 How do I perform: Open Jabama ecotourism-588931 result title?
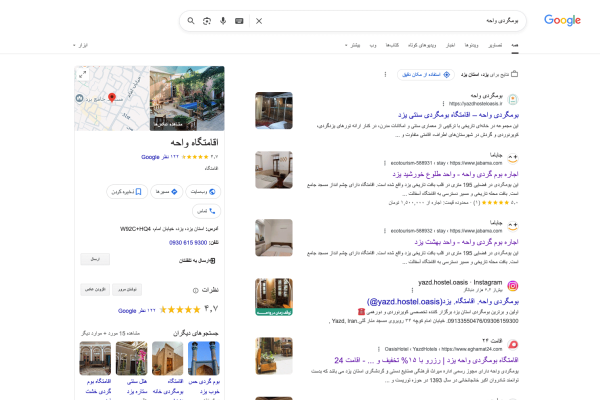tap(455, 174)
